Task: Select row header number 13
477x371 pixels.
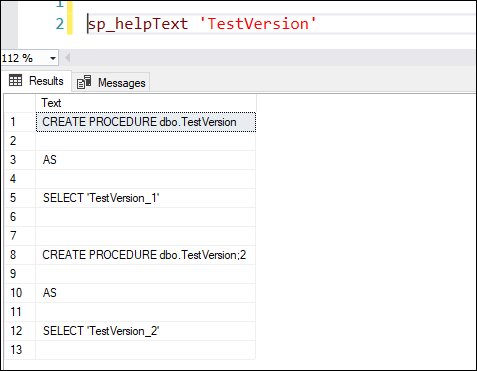Action: (20, 350)
